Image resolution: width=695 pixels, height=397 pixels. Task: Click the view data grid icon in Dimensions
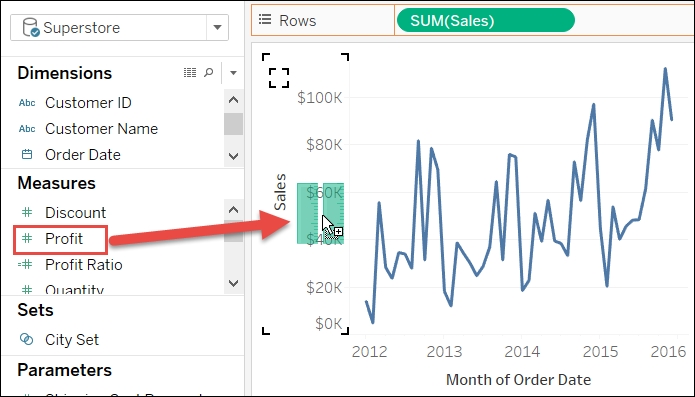(190, 73)
